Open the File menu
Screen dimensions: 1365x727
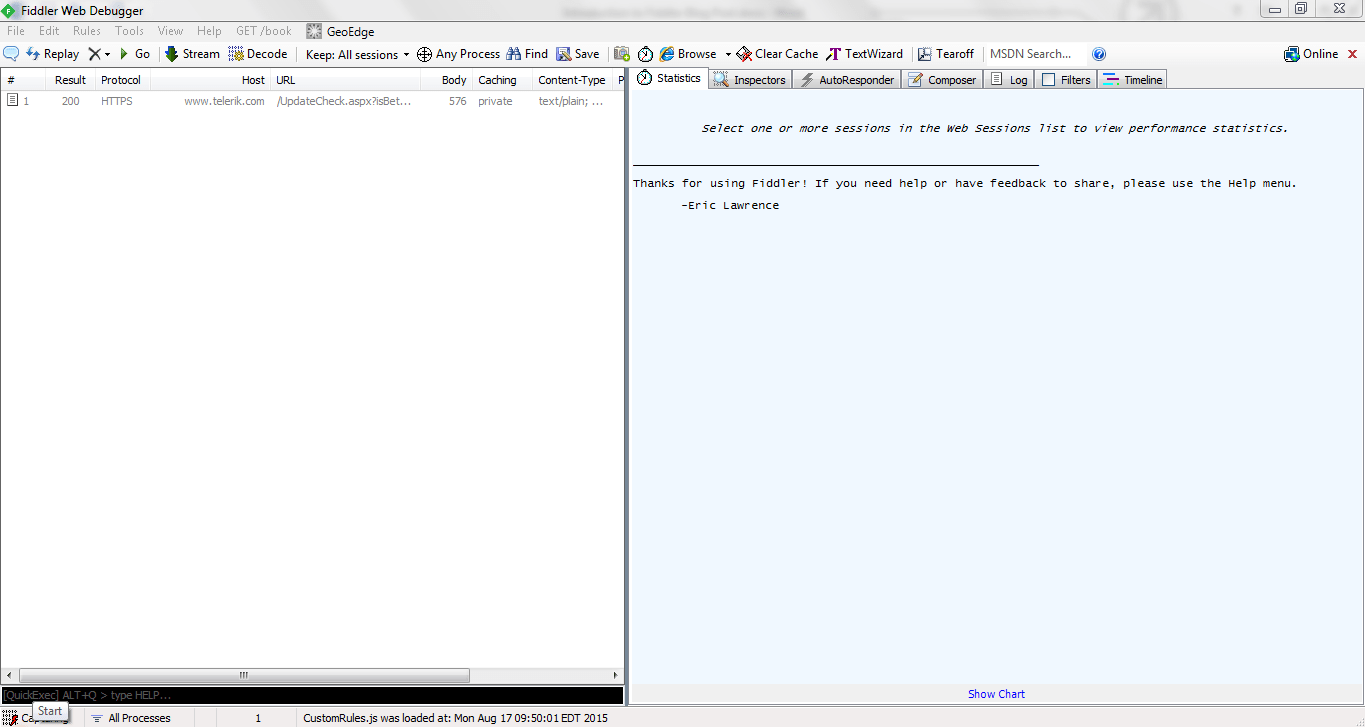(16, 31)
